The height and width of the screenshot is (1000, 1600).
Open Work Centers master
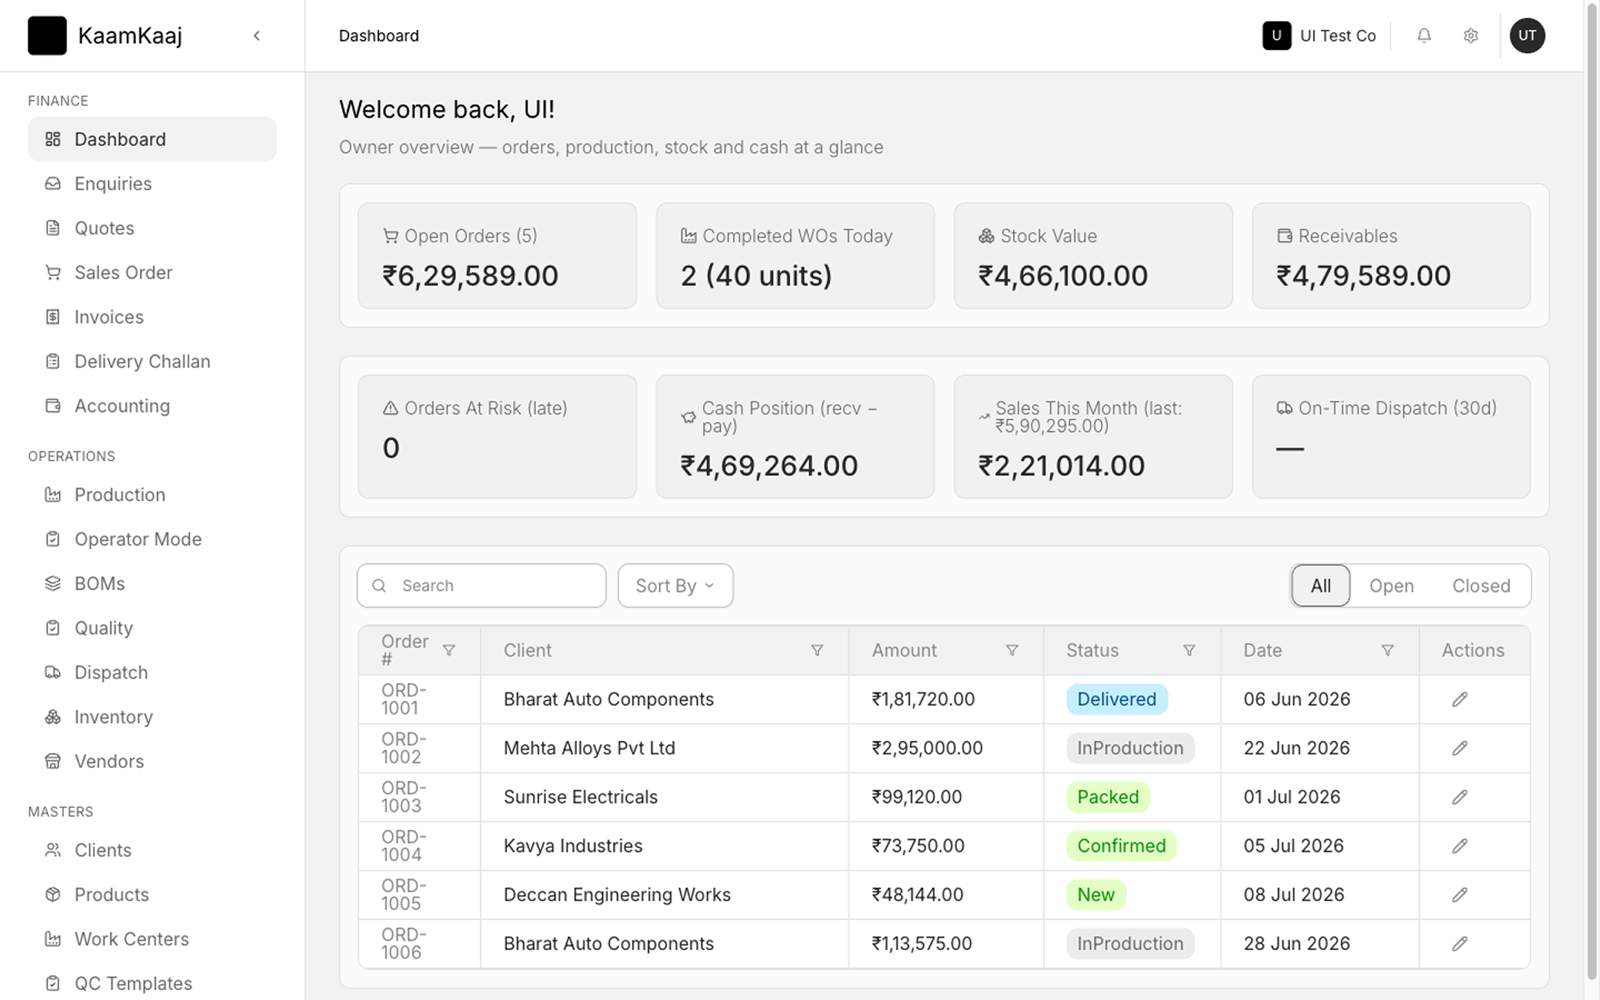tap(152, 939)
